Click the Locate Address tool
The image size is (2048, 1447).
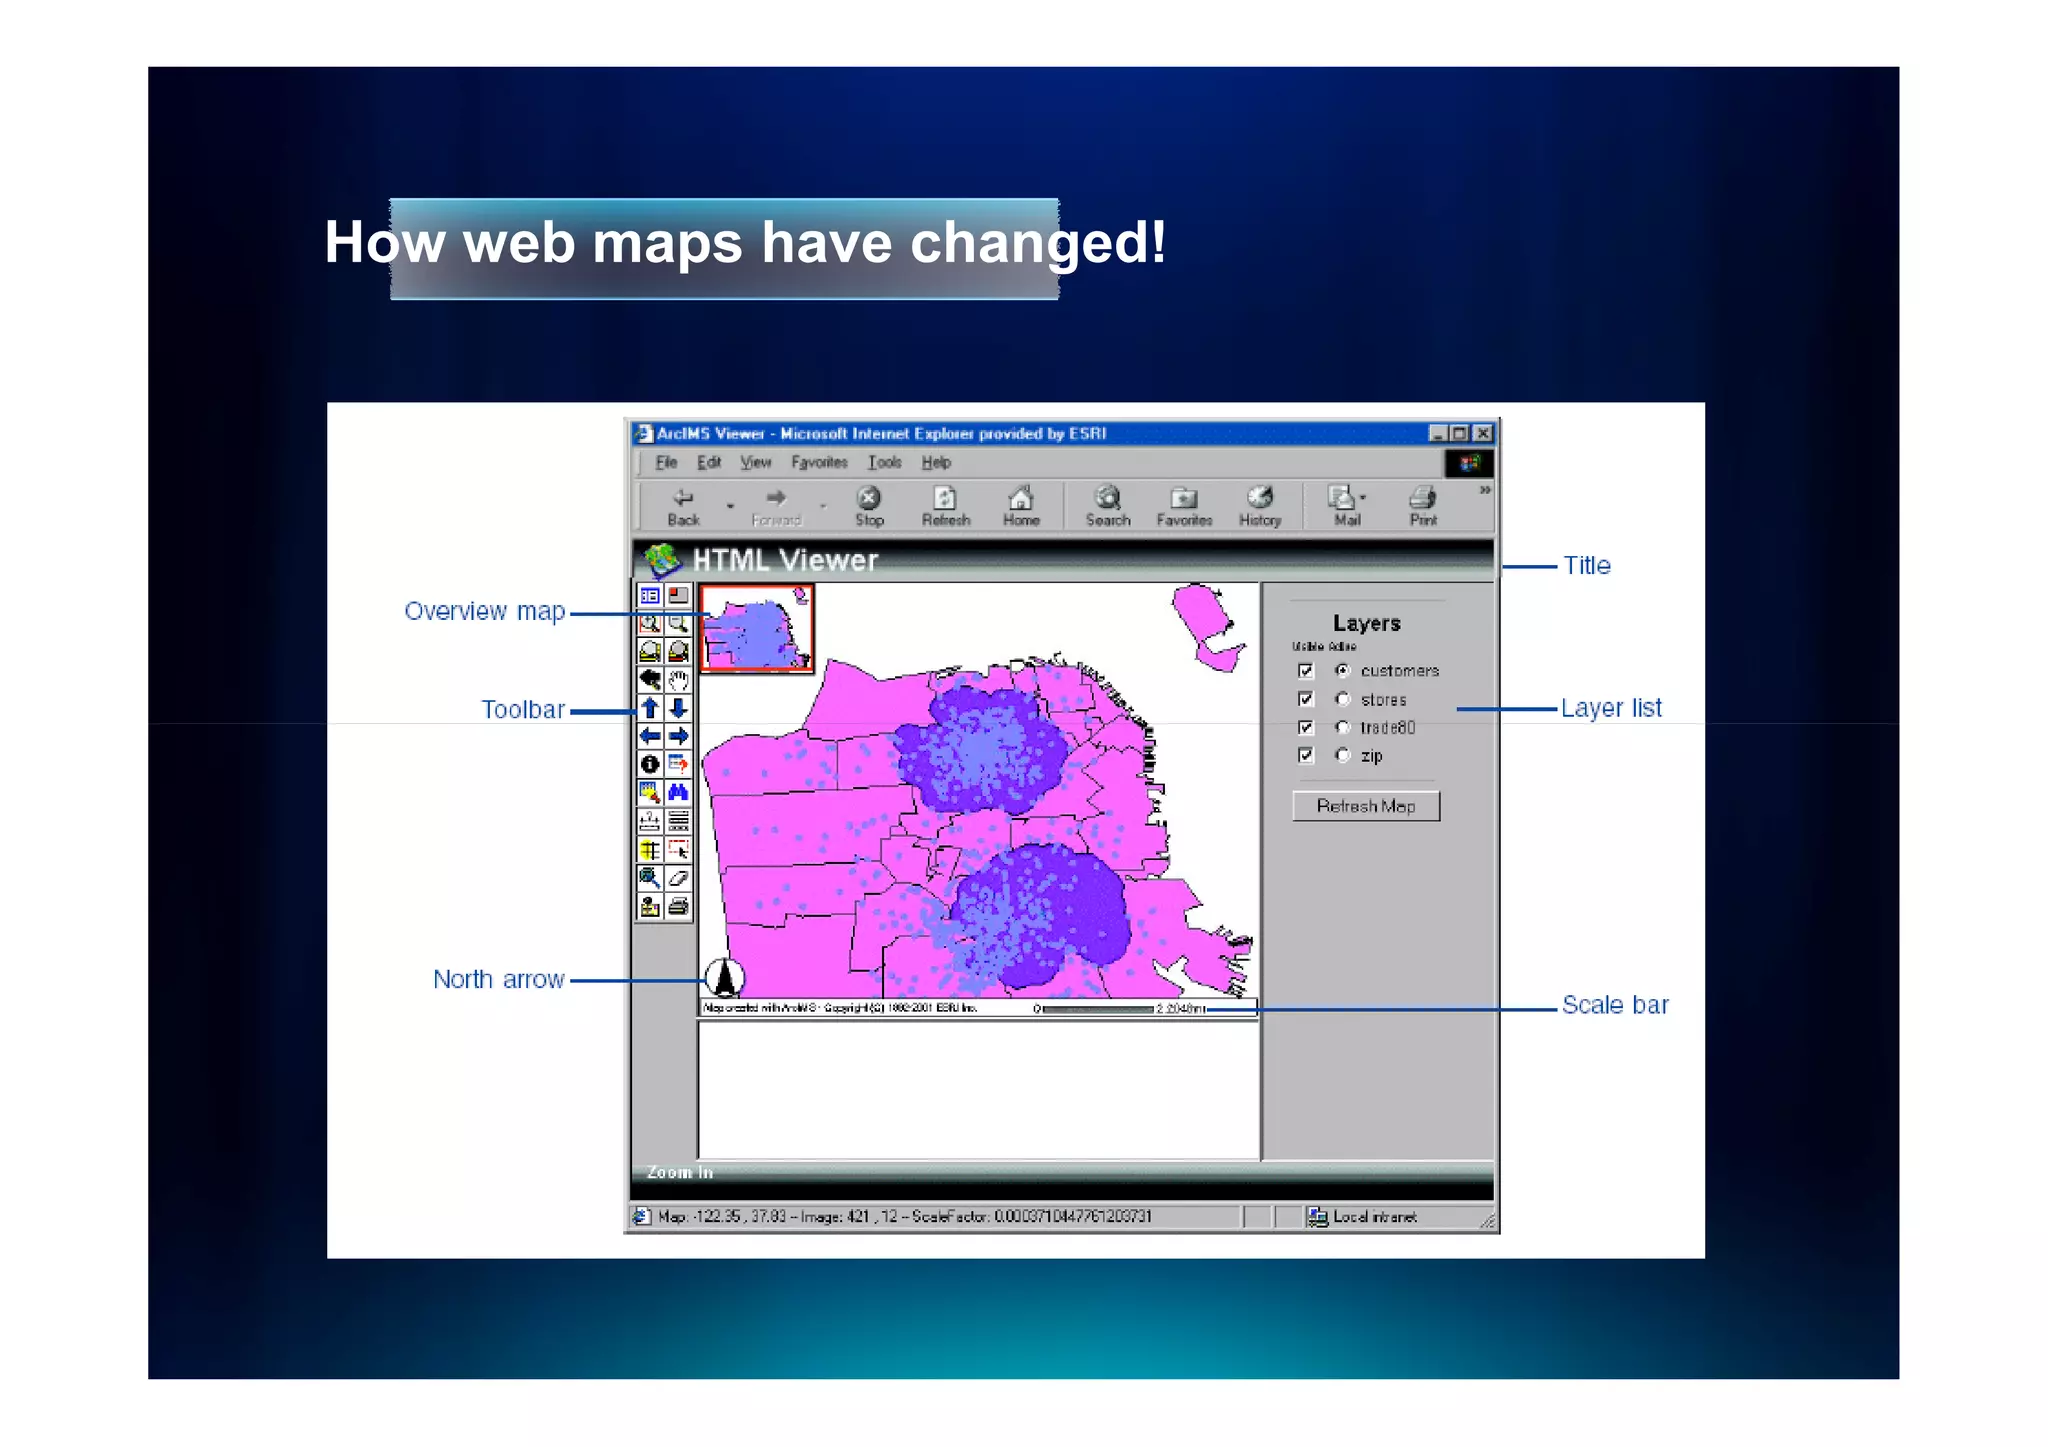(x=650, y=906)
